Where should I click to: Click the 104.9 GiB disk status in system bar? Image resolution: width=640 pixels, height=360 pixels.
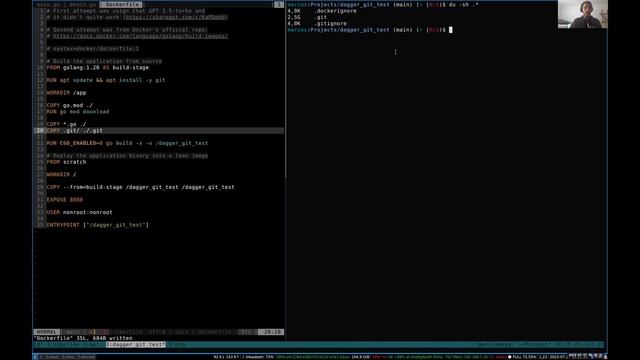coord(360,357)
